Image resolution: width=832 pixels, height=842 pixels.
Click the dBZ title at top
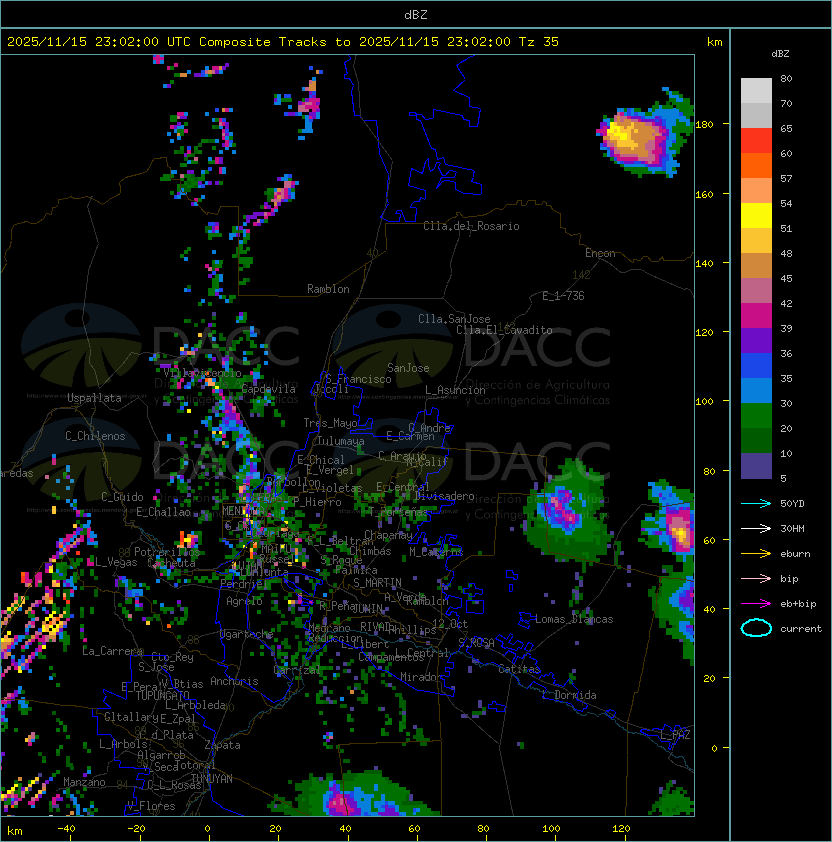pos(416,14)
